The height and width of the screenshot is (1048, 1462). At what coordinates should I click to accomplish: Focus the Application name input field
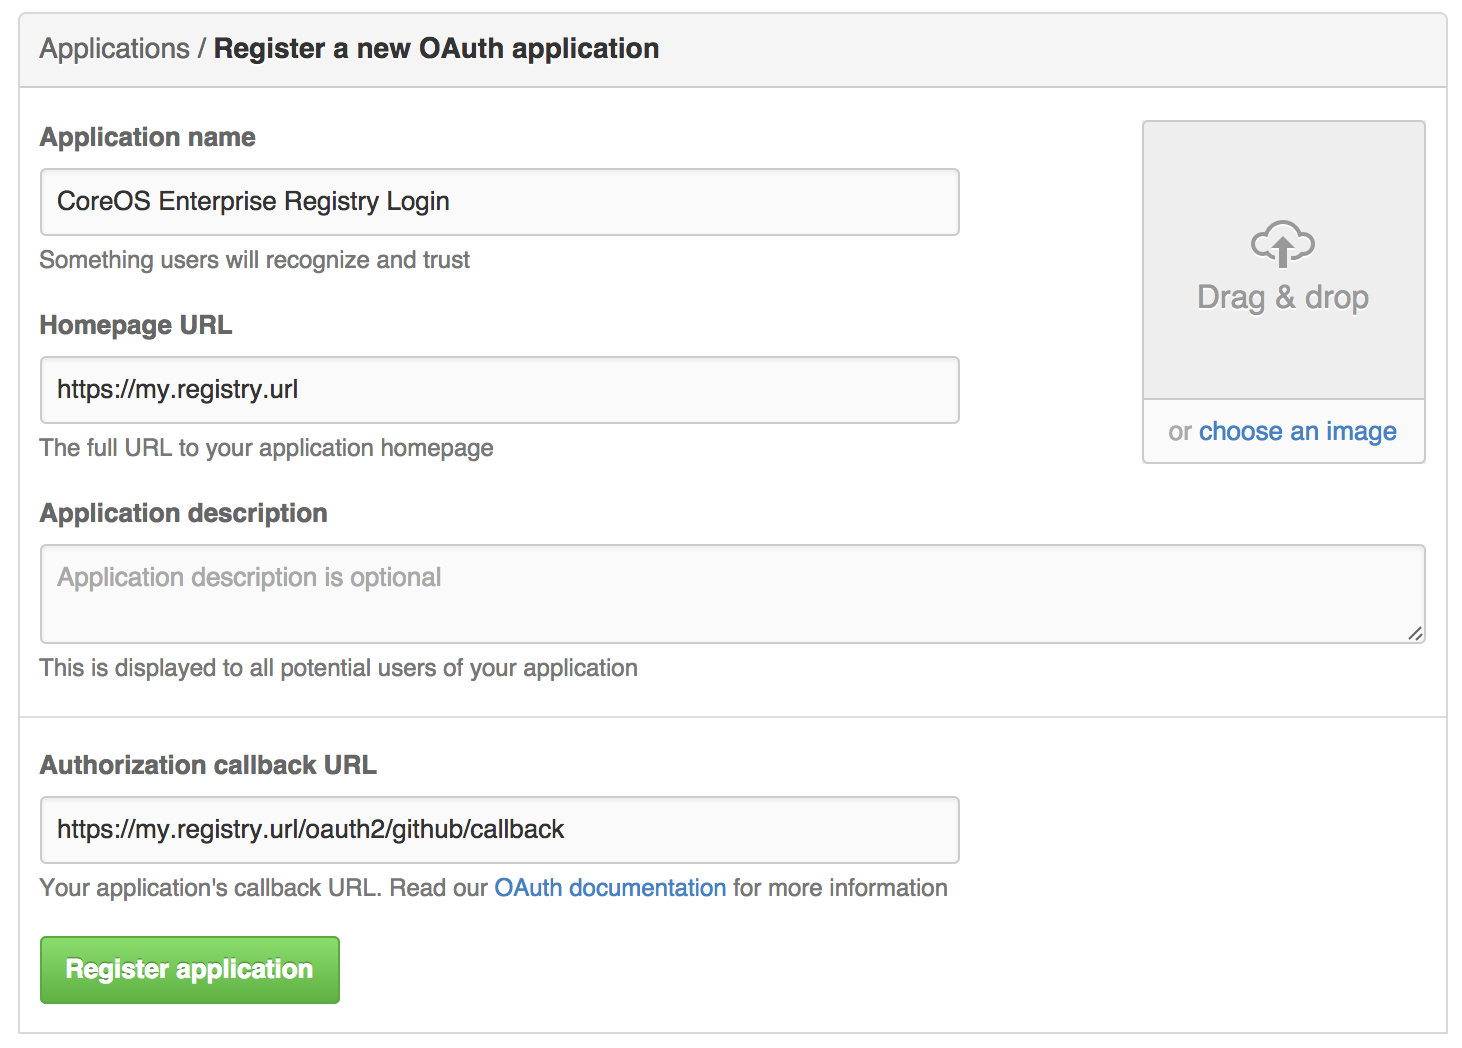tap(500, 202)
